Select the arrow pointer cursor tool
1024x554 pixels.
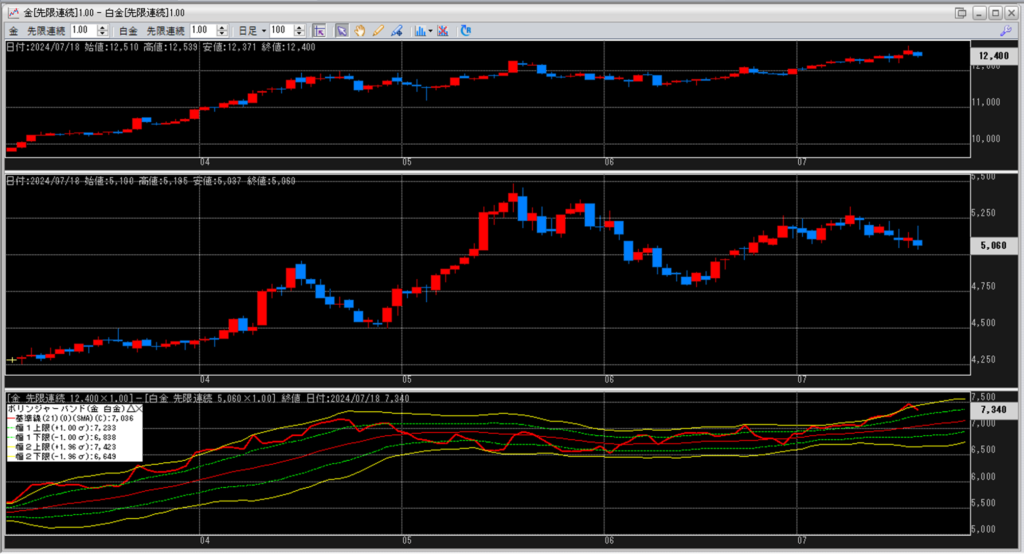pos(341,31)
